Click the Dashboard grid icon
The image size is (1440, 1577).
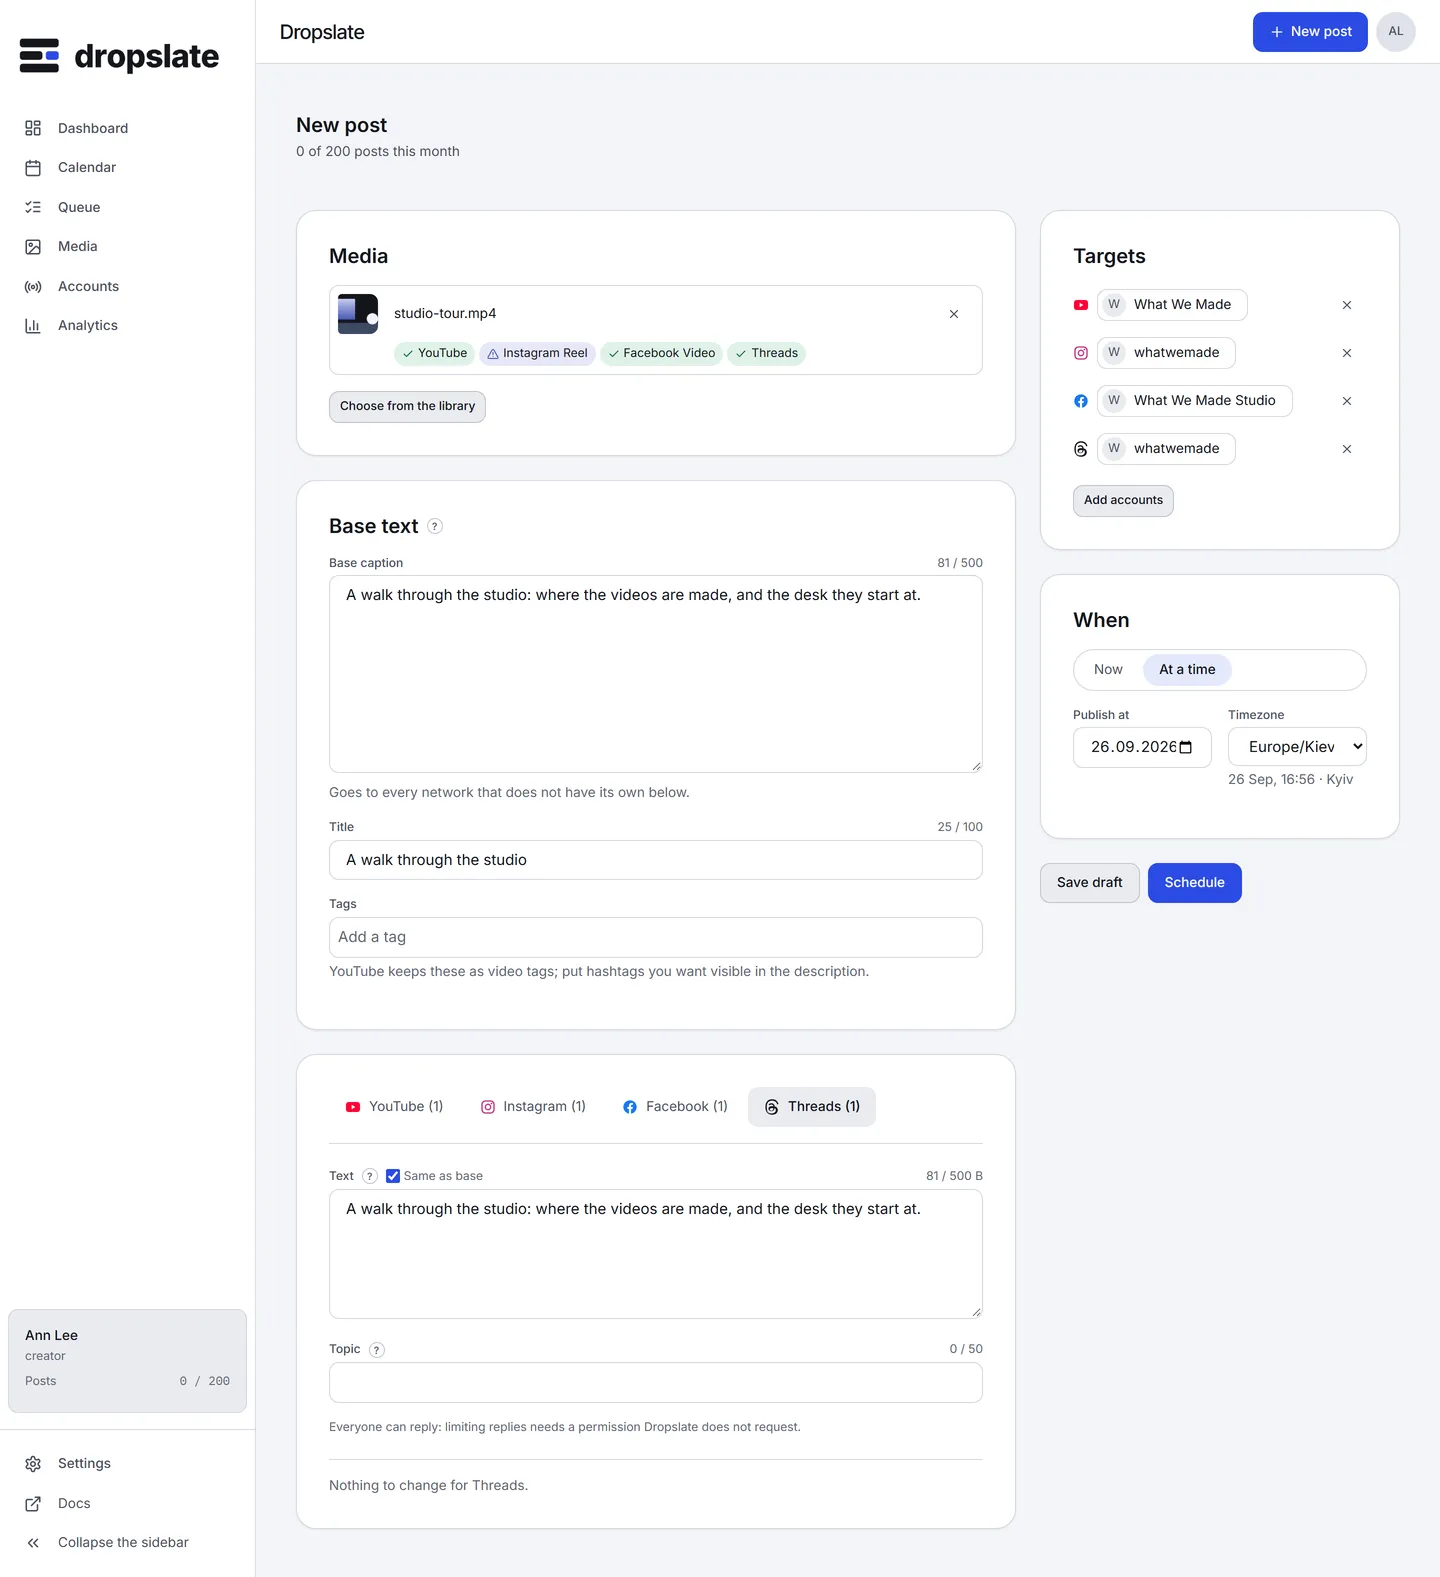(33, 128)
